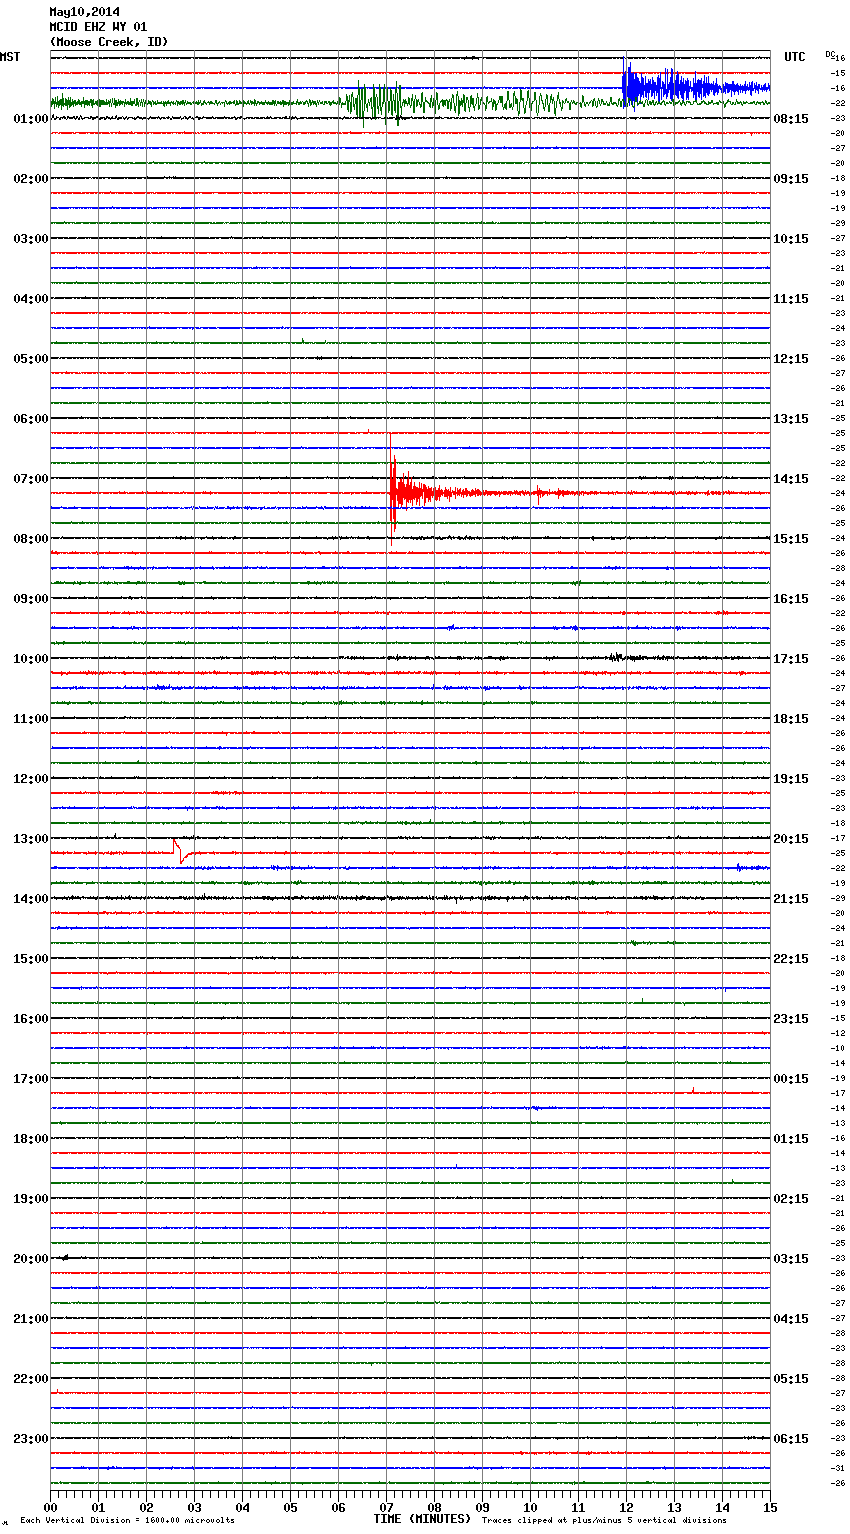Screen dimensions: 850x1534
Task: Select the 20:00 MST time label
Action: coord(31,1259)
